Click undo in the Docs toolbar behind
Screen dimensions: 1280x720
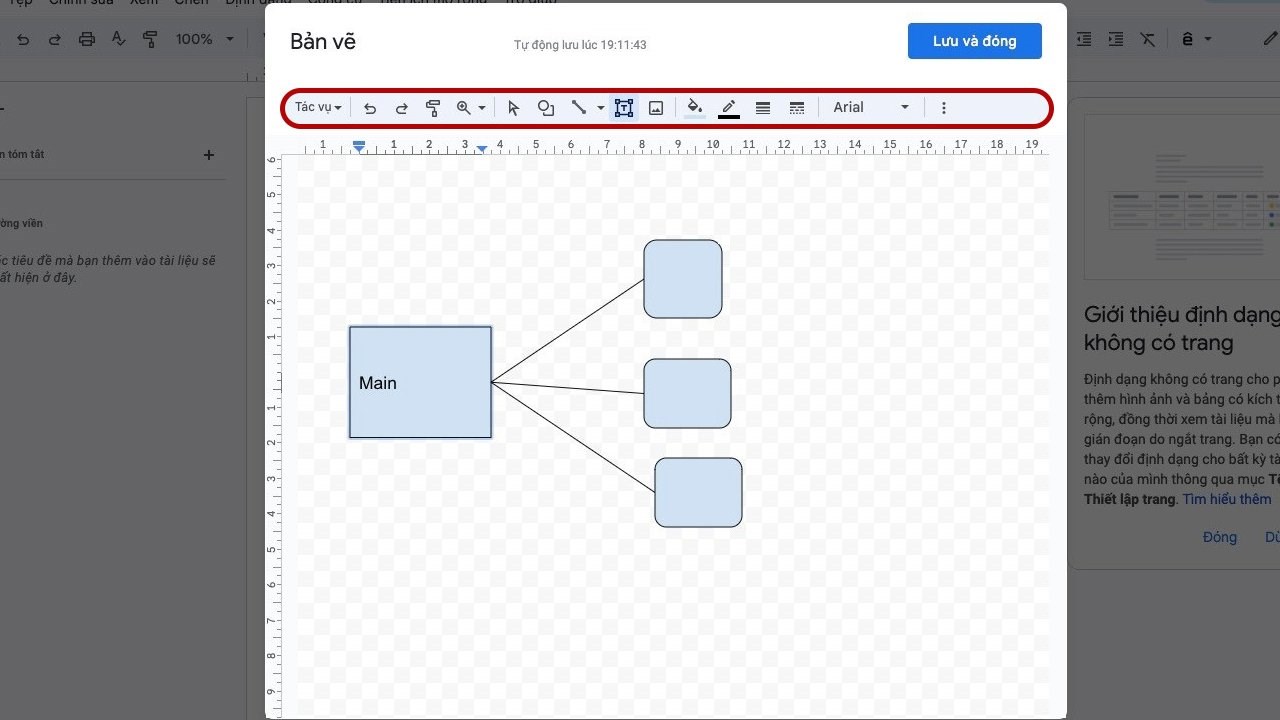pos(23,39)
